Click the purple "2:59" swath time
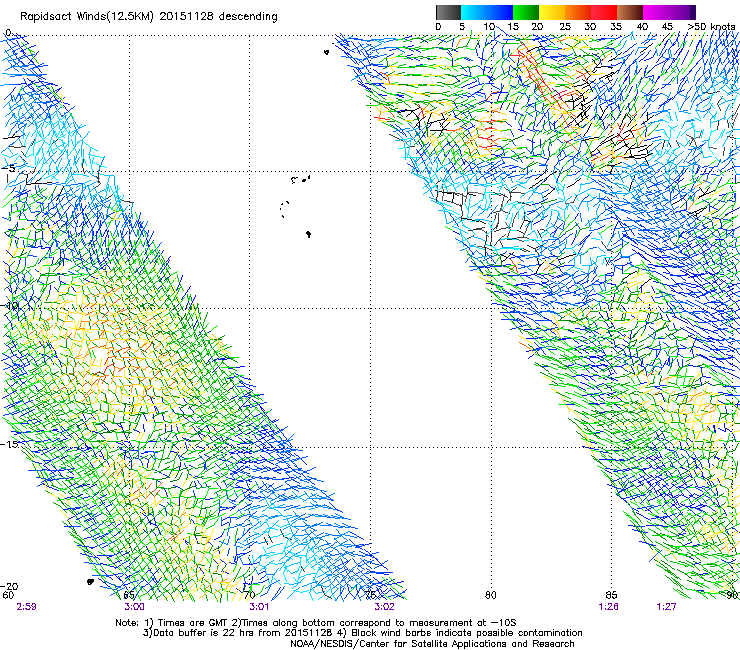This screenshot has height=650, width=740. [26, 607]
